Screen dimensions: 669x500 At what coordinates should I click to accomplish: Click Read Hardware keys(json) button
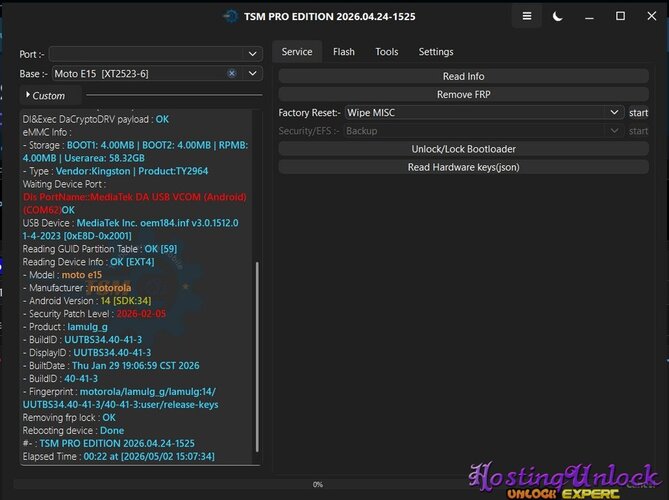463,167
